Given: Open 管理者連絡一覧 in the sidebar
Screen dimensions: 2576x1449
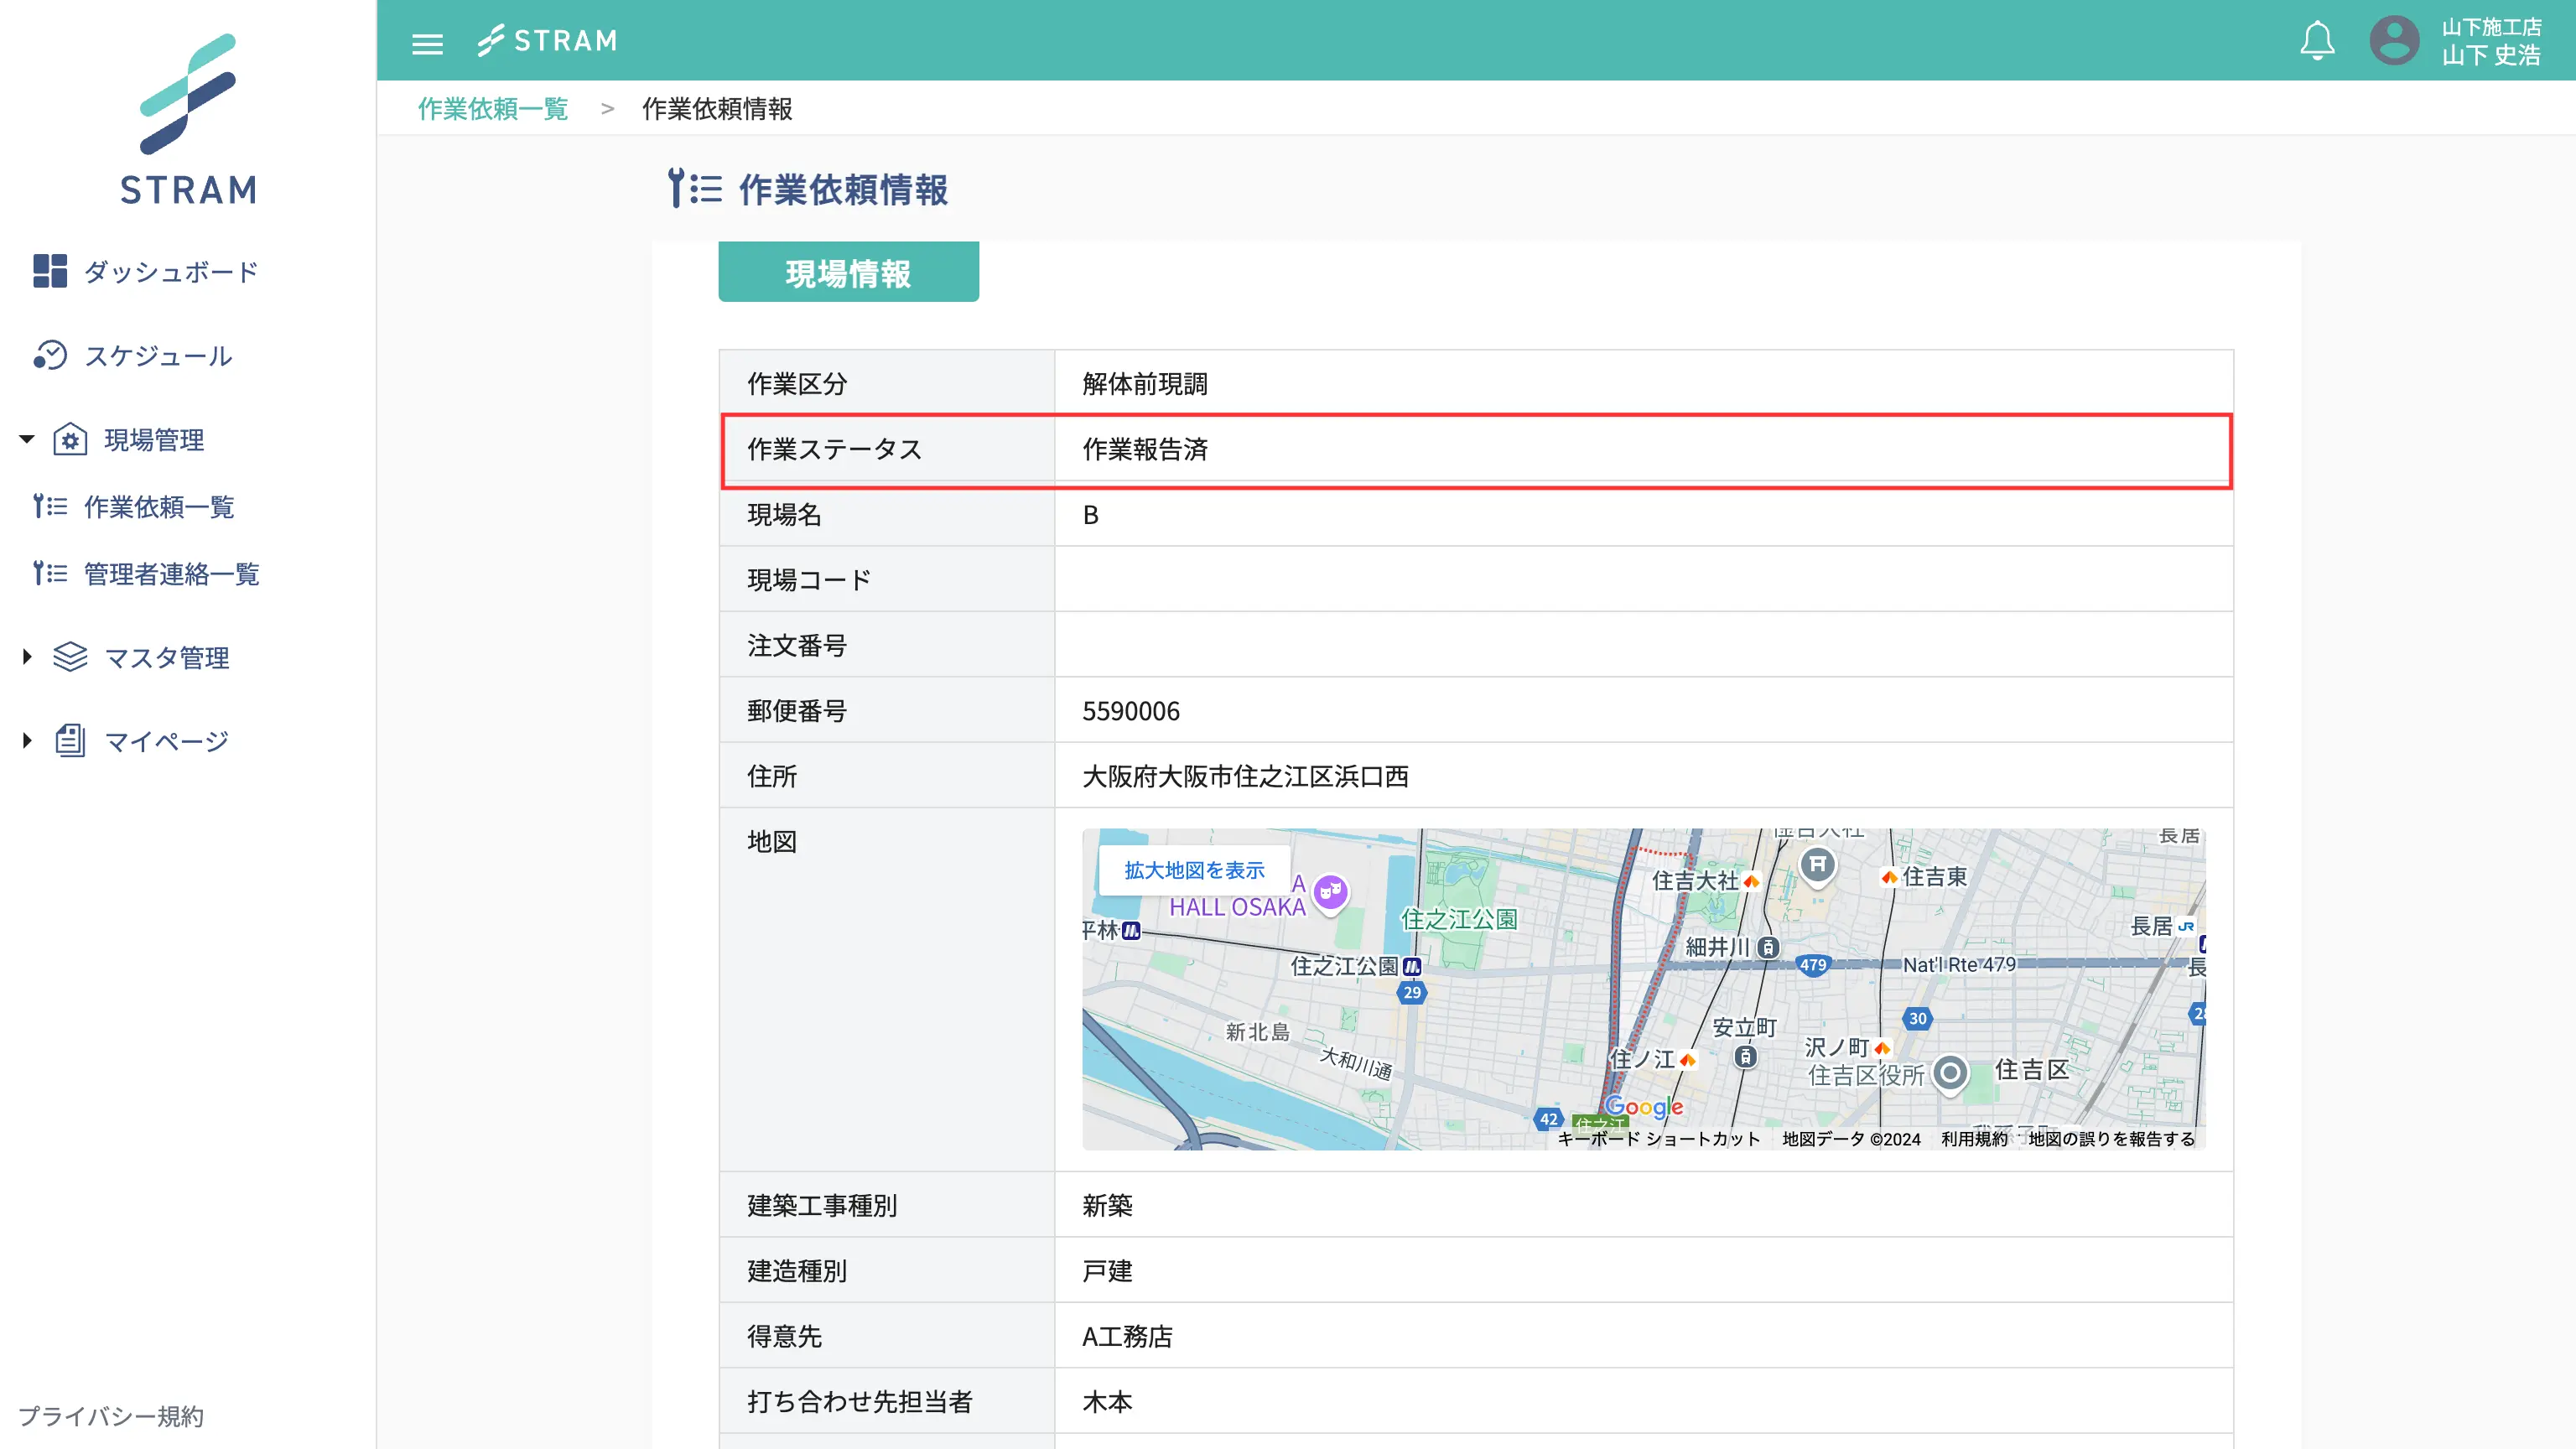Looking at the screenshot, I should click(x=171, y=574).
